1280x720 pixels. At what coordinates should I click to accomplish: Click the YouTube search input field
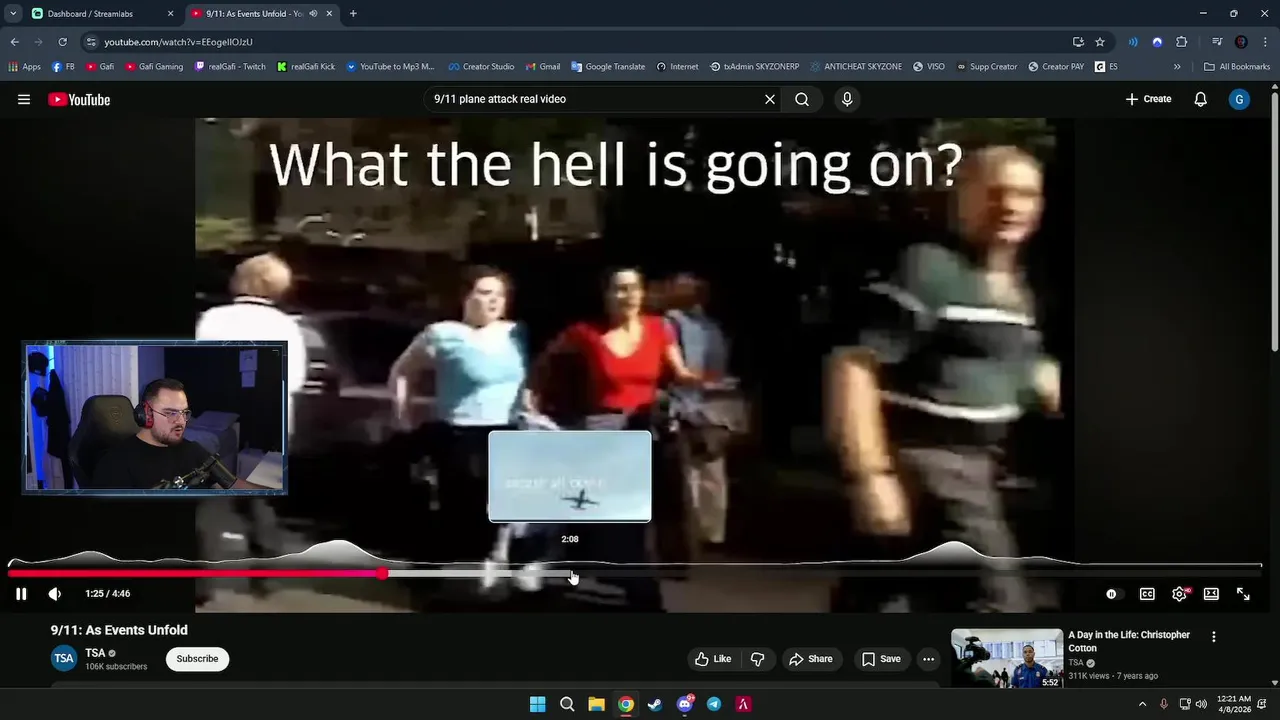[594, 99]
